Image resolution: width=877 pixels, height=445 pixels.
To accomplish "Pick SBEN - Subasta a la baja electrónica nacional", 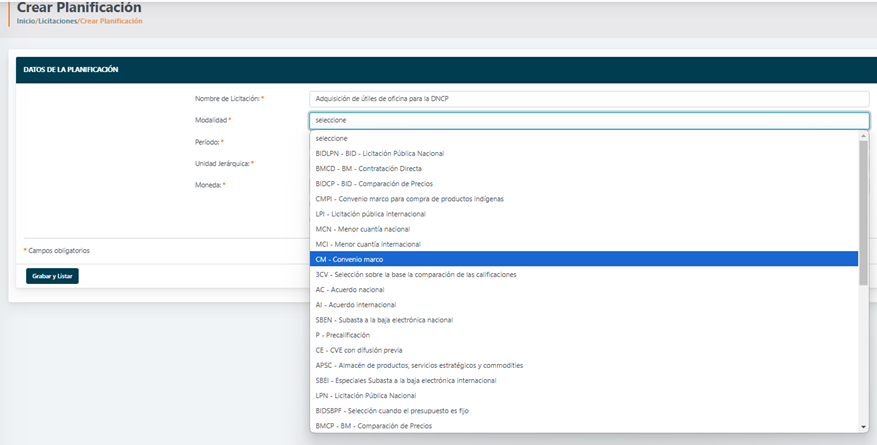I will 384,320.
